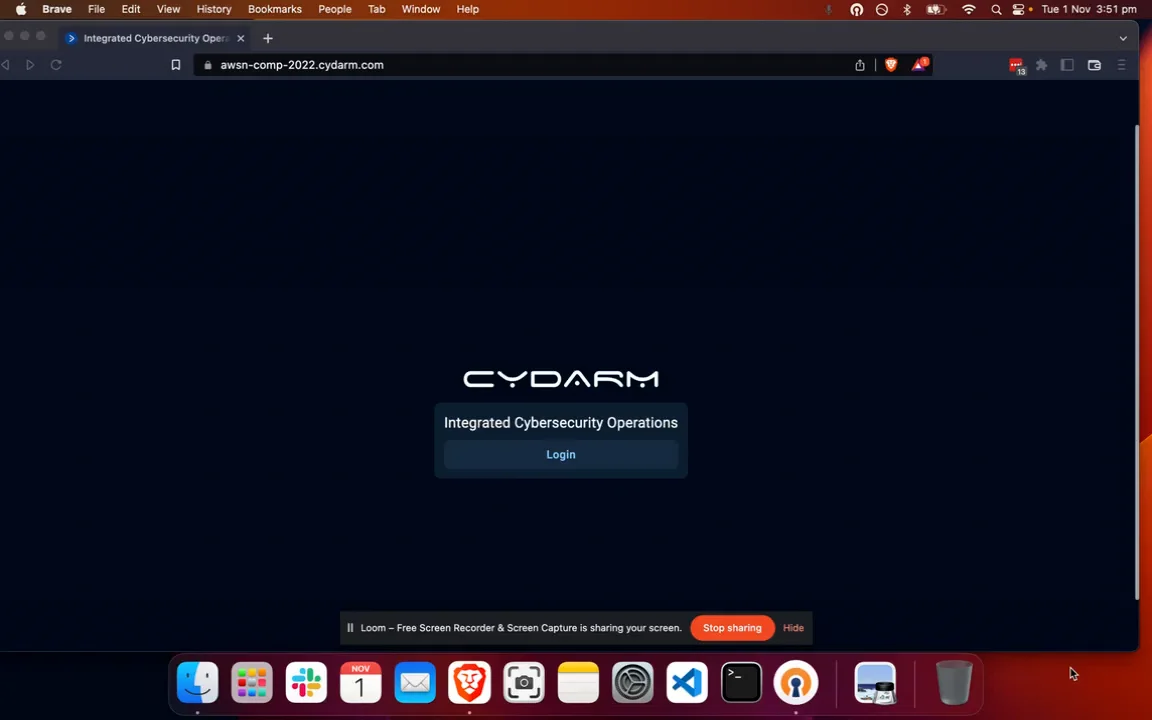Screen dimensions: 1152x720
Task: Open Visual Studio Code from the Dock
Action: click(x=687, y=683)
